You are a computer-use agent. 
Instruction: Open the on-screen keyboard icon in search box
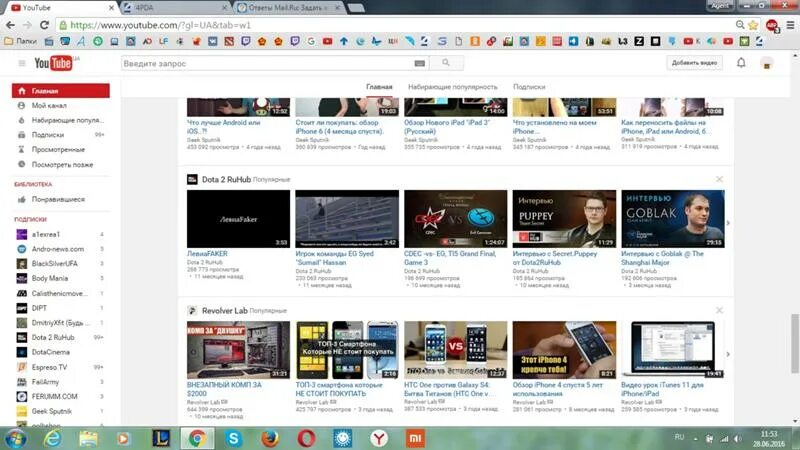point(419,63)
